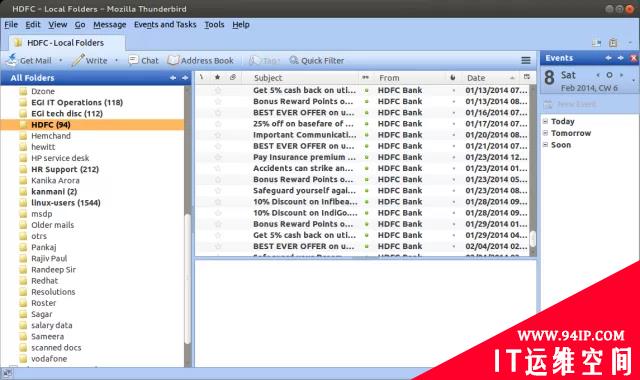Go to next day in Events pane
The height and width of the screenshot is (380, 640).
pyautogui.click(x=621, y=75)
